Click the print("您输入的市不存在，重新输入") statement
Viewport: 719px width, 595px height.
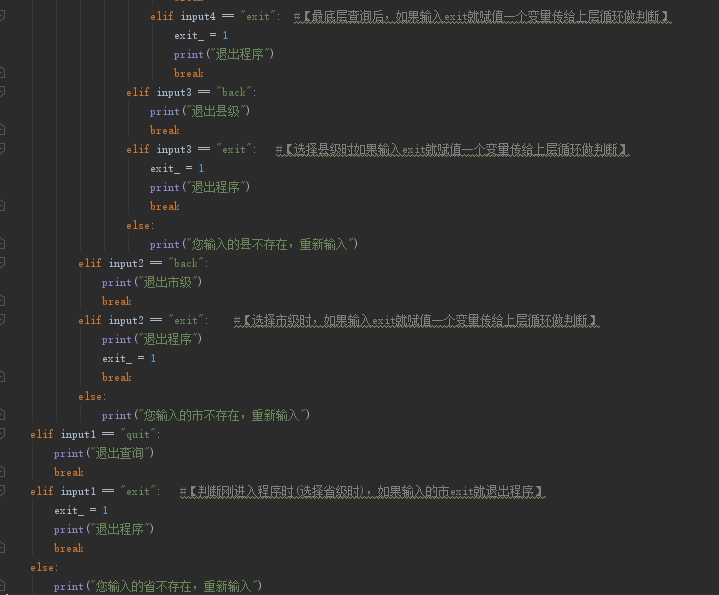[x=206, y=415]
